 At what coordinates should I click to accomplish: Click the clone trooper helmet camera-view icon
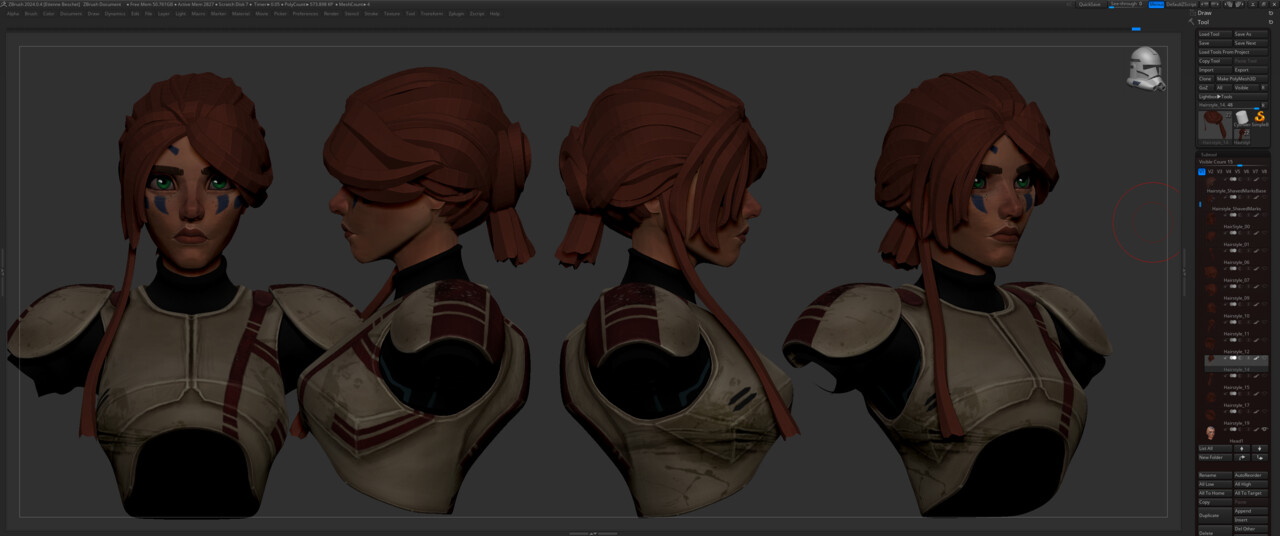1146,69
